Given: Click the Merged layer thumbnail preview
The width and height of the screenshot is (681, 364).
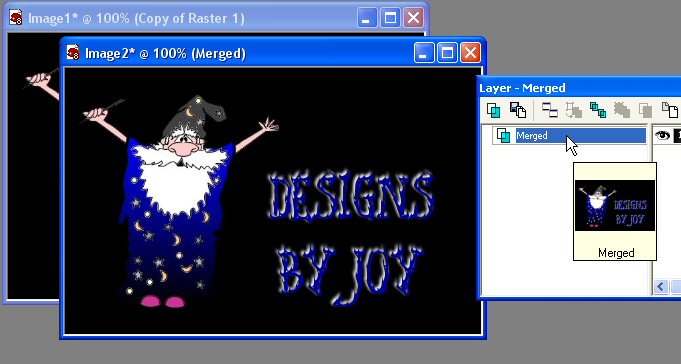Looking at the screenshot, I should (615, 205).
